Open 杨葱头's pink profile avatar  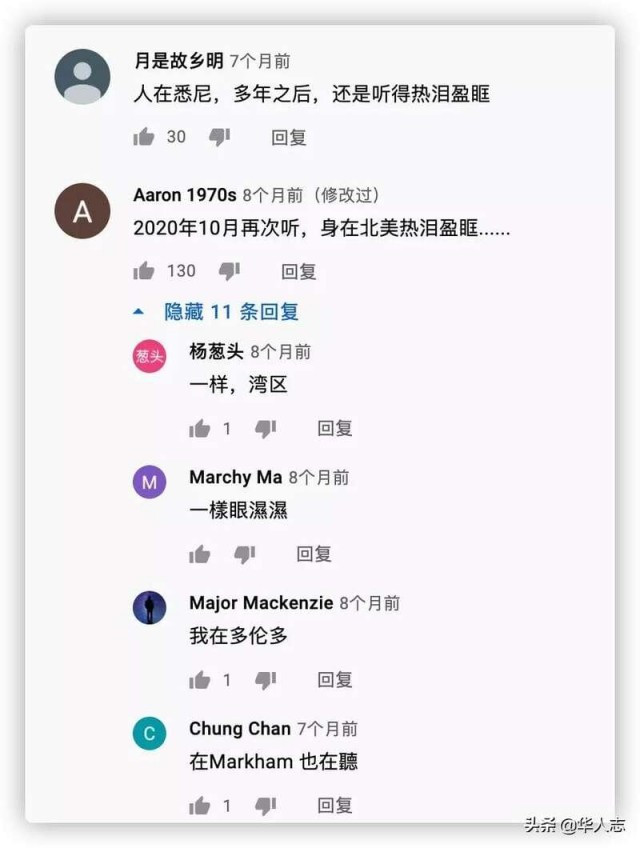(x=149, y=356)
